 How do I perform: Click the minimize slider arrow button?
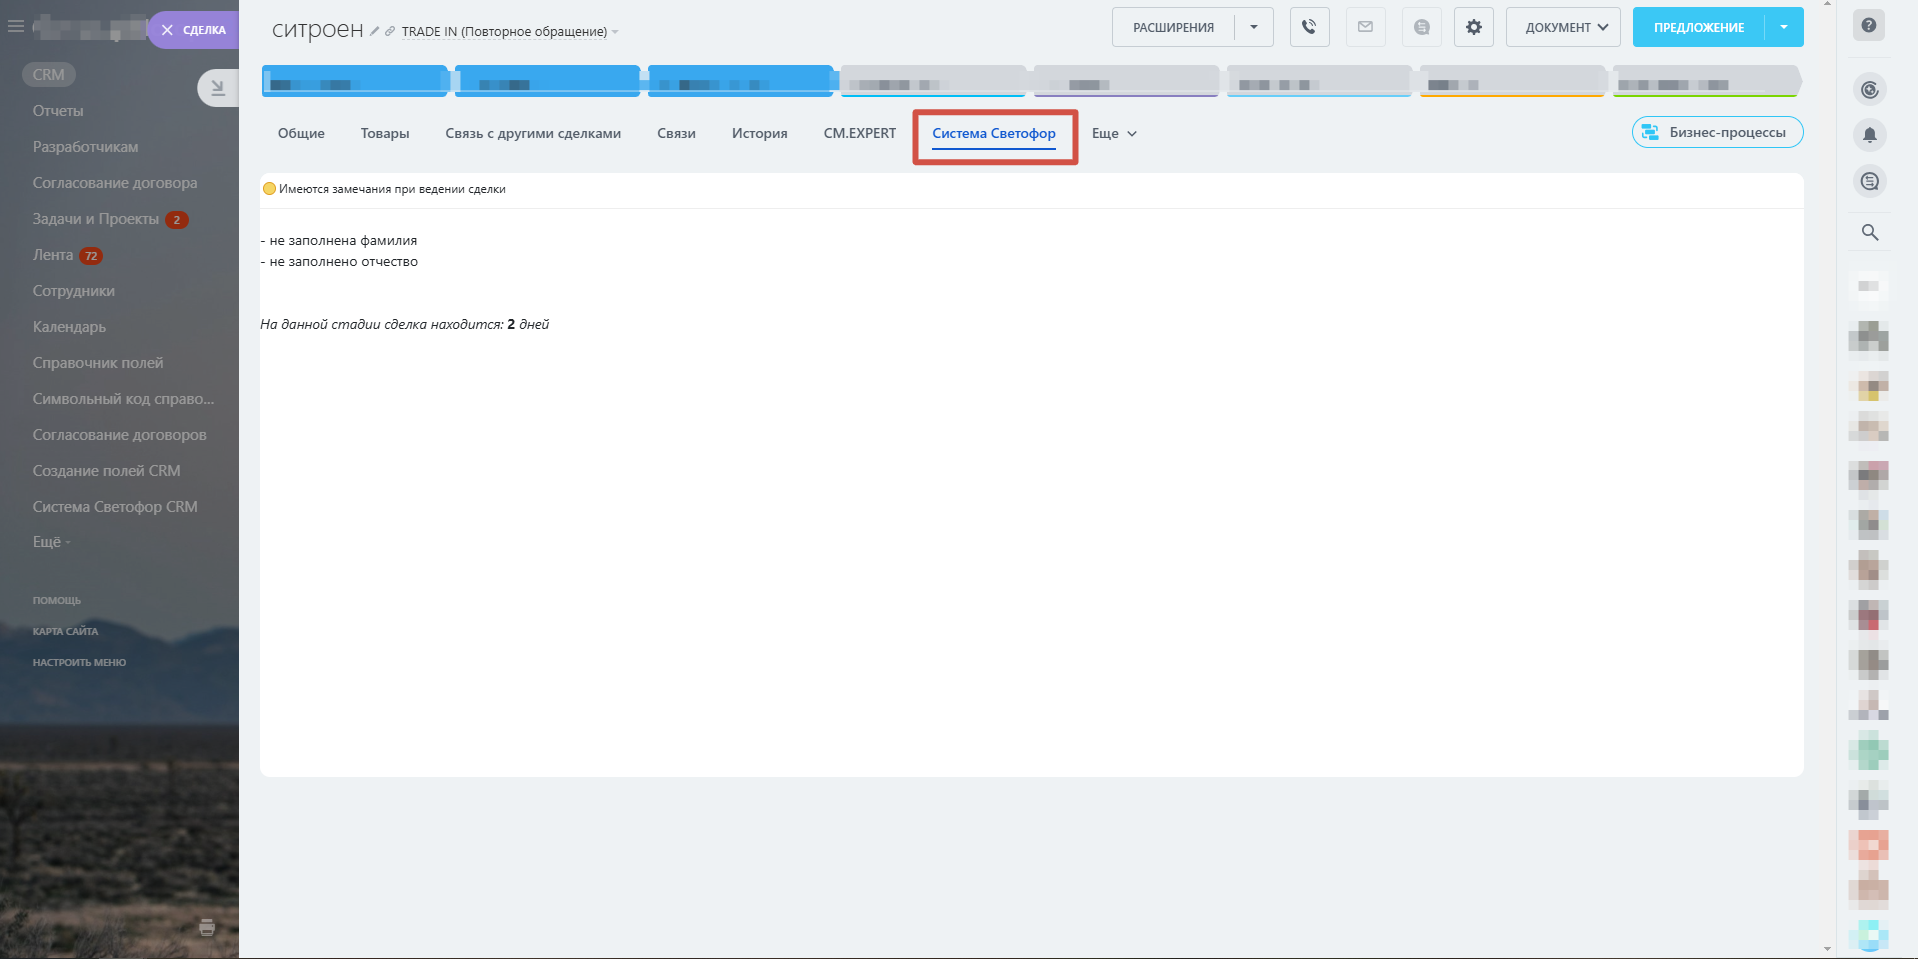click(217, 88)
